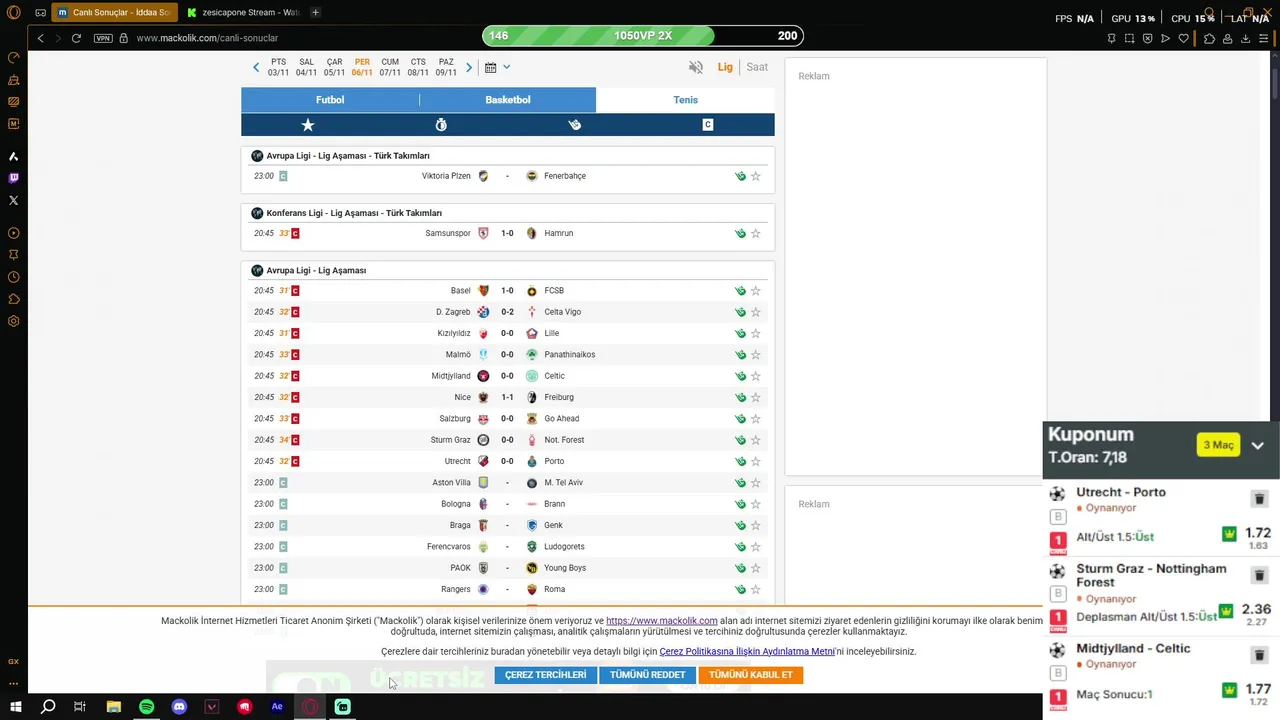Favorite the Nice - Freiburg match

coord(756,397)
